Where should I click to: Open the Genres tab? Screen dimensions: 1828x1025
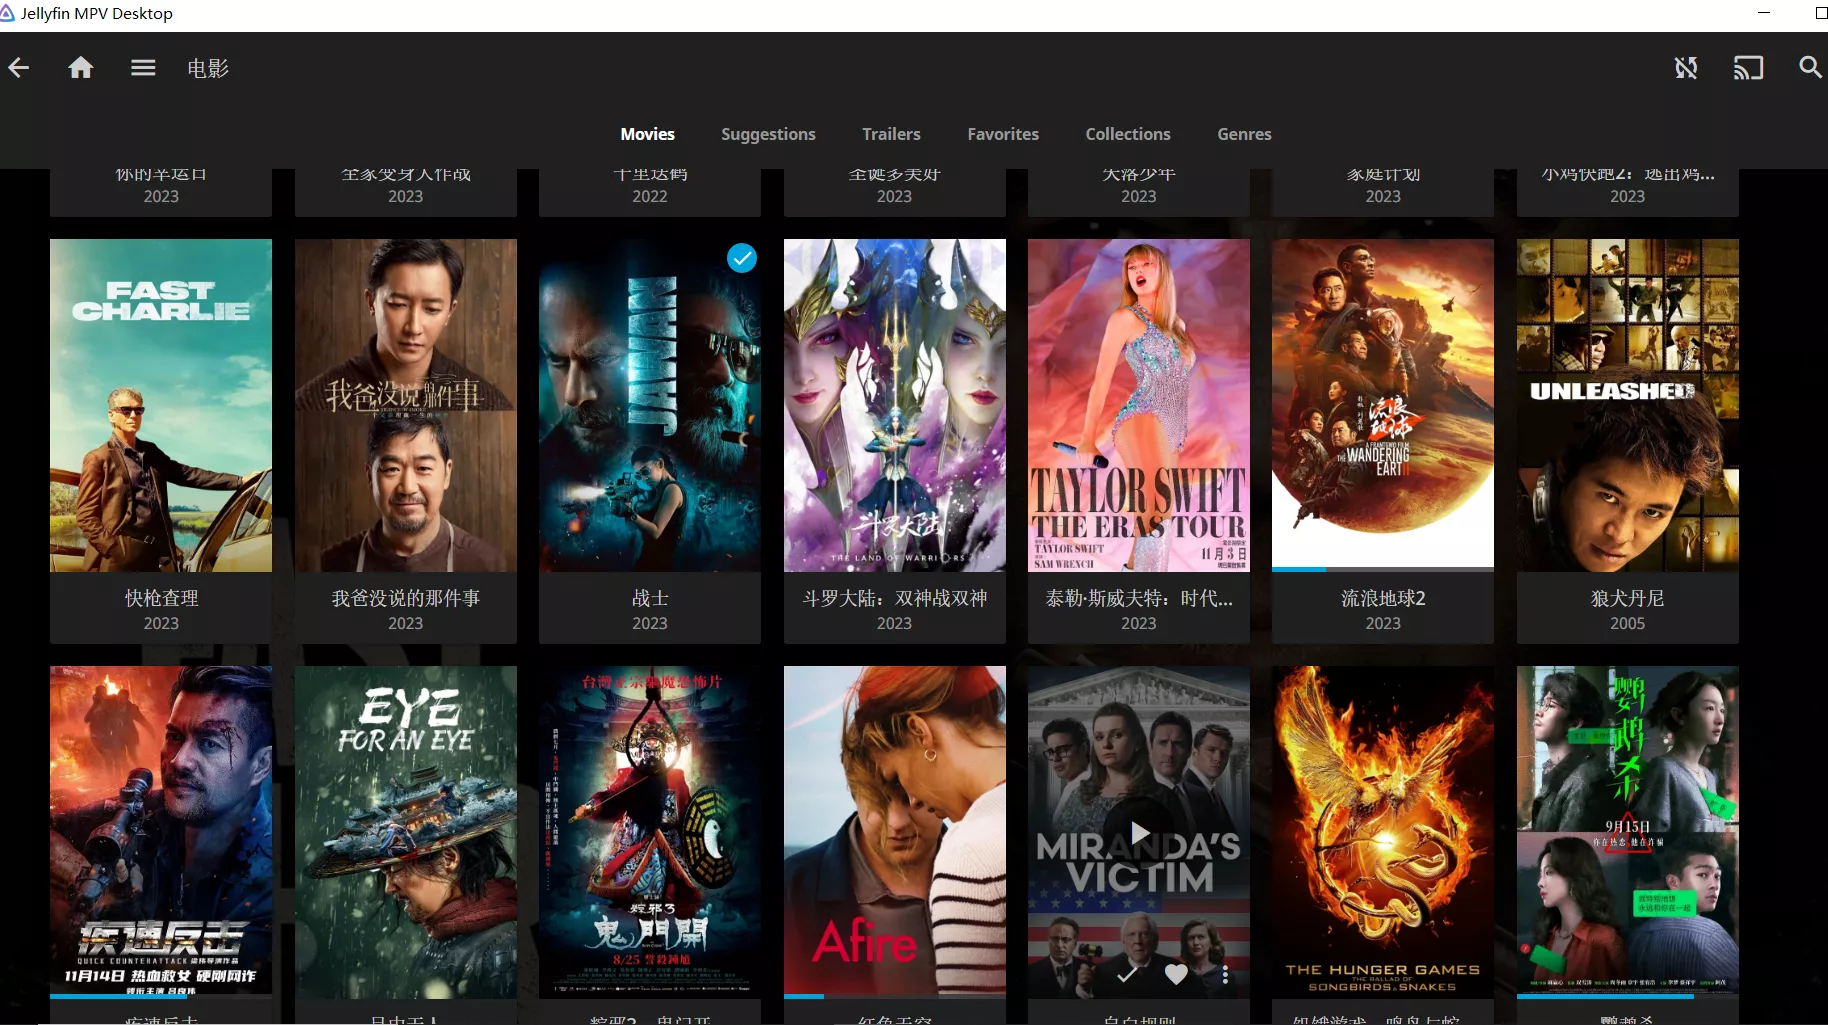click(1244, 134)
